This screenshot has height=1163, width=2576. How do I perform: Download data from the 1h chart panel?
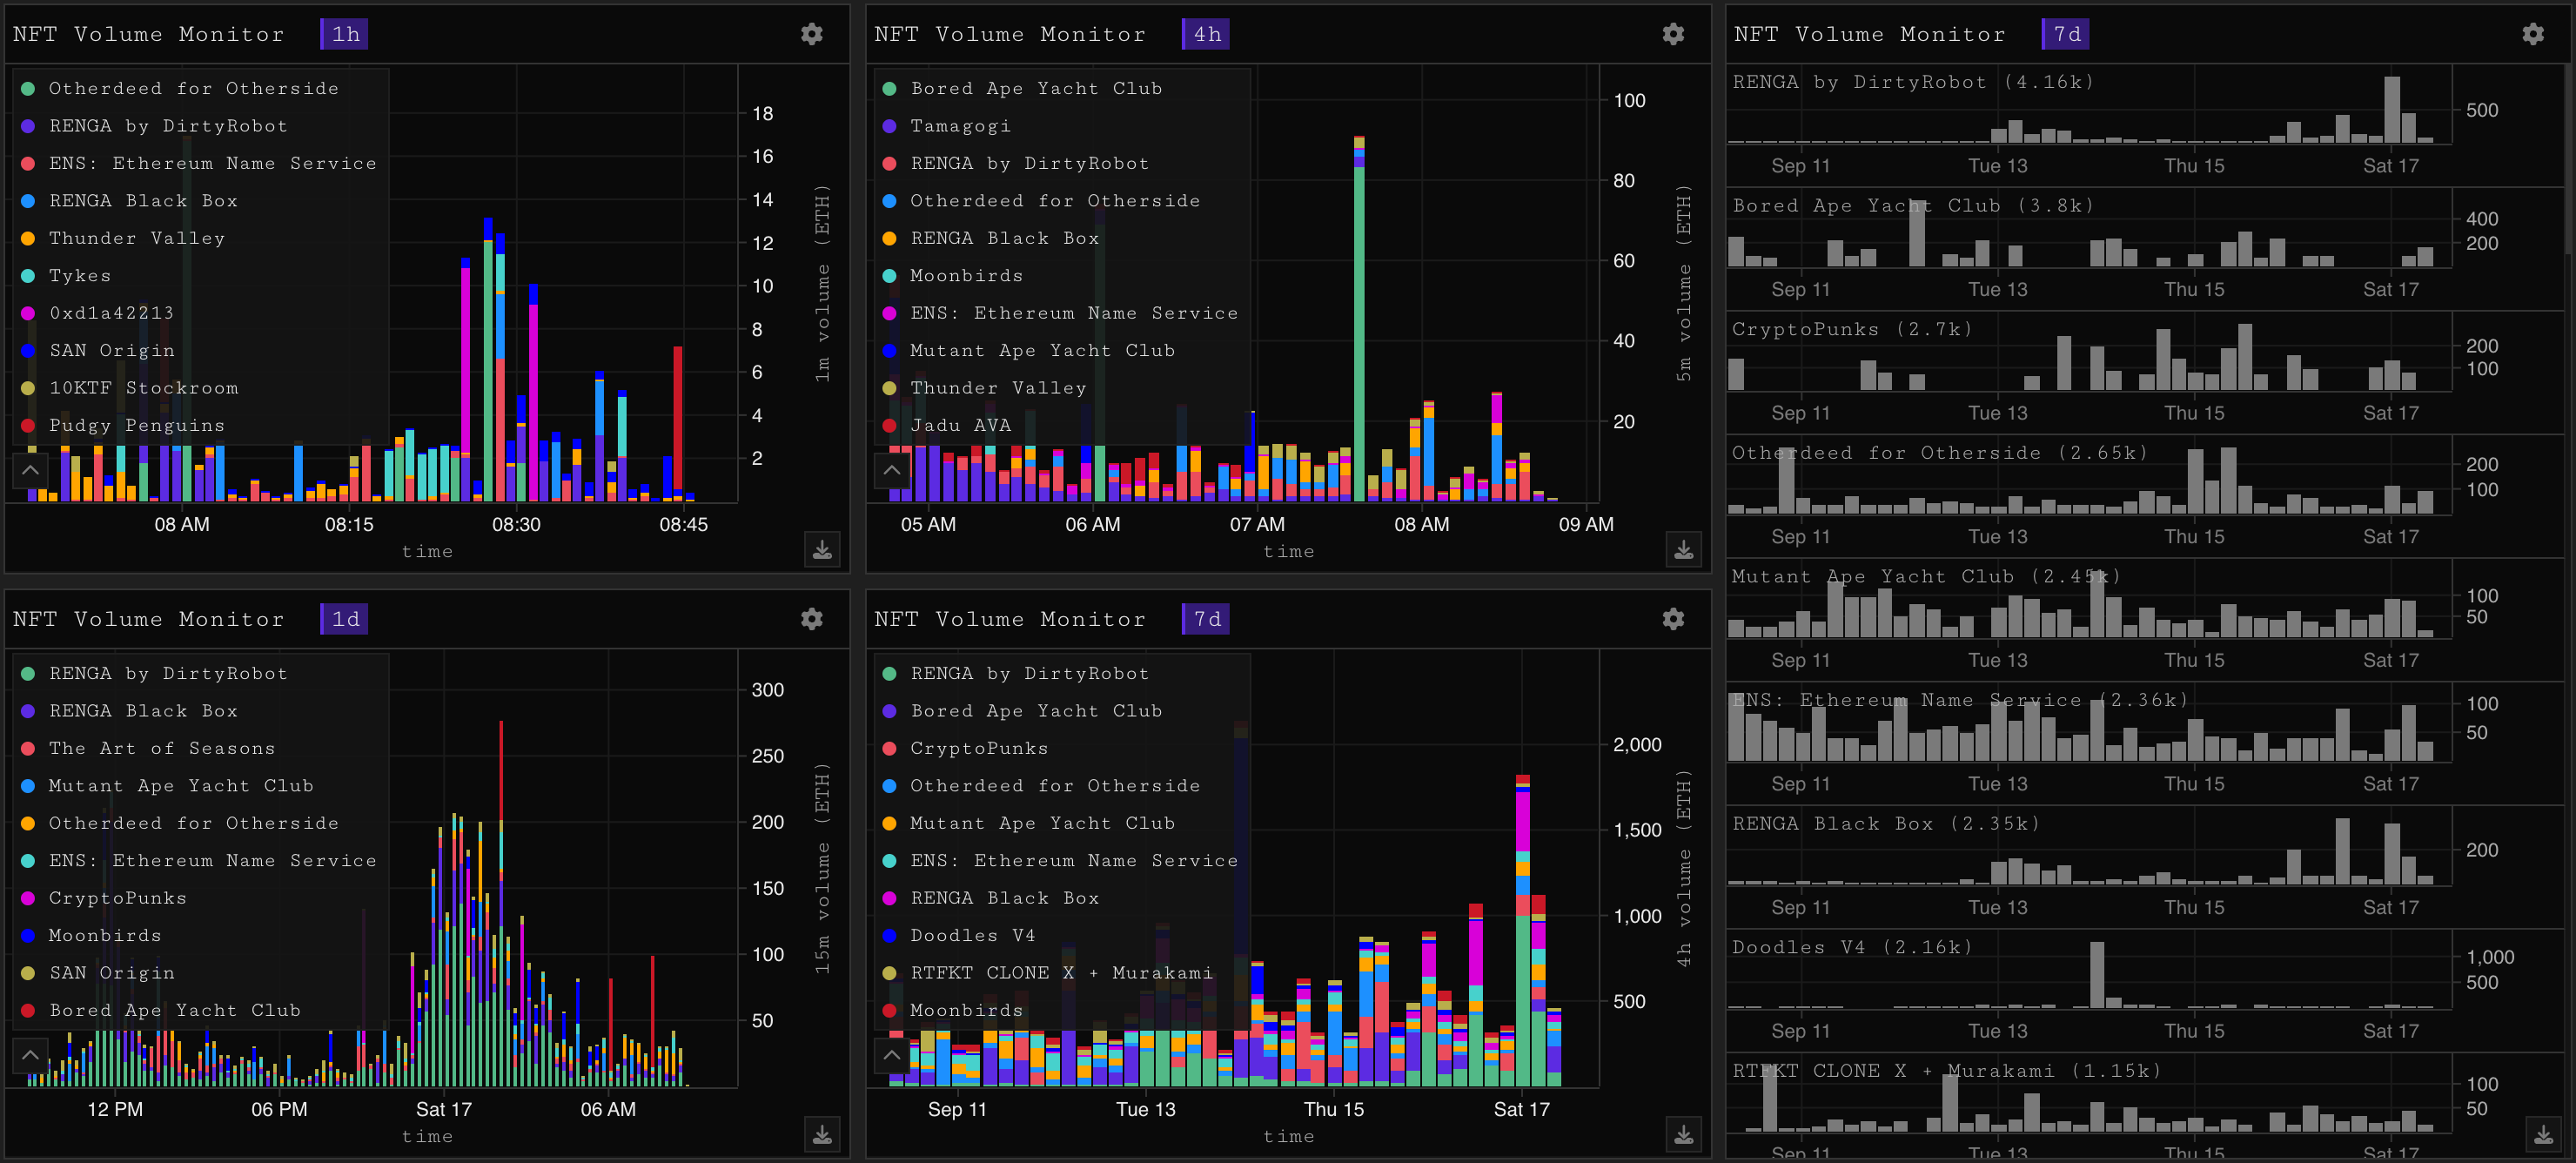[x=822, y=550]
